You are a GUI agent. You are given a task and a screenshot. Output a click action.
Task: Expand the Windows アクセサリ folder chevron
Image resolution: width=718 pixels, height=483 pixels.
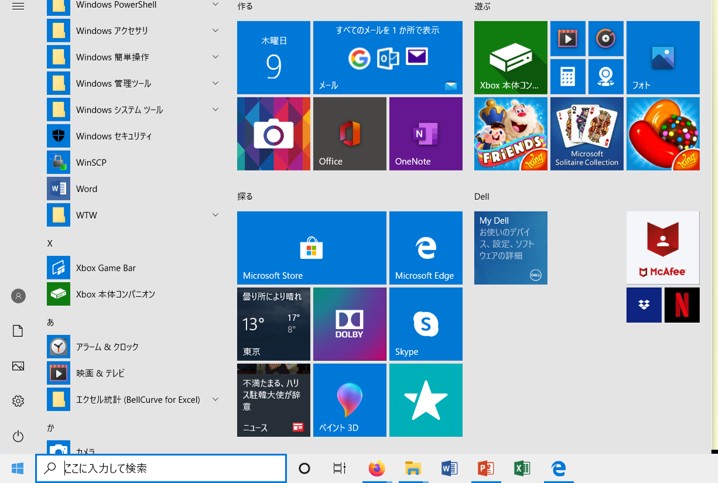tap(215, 31)
